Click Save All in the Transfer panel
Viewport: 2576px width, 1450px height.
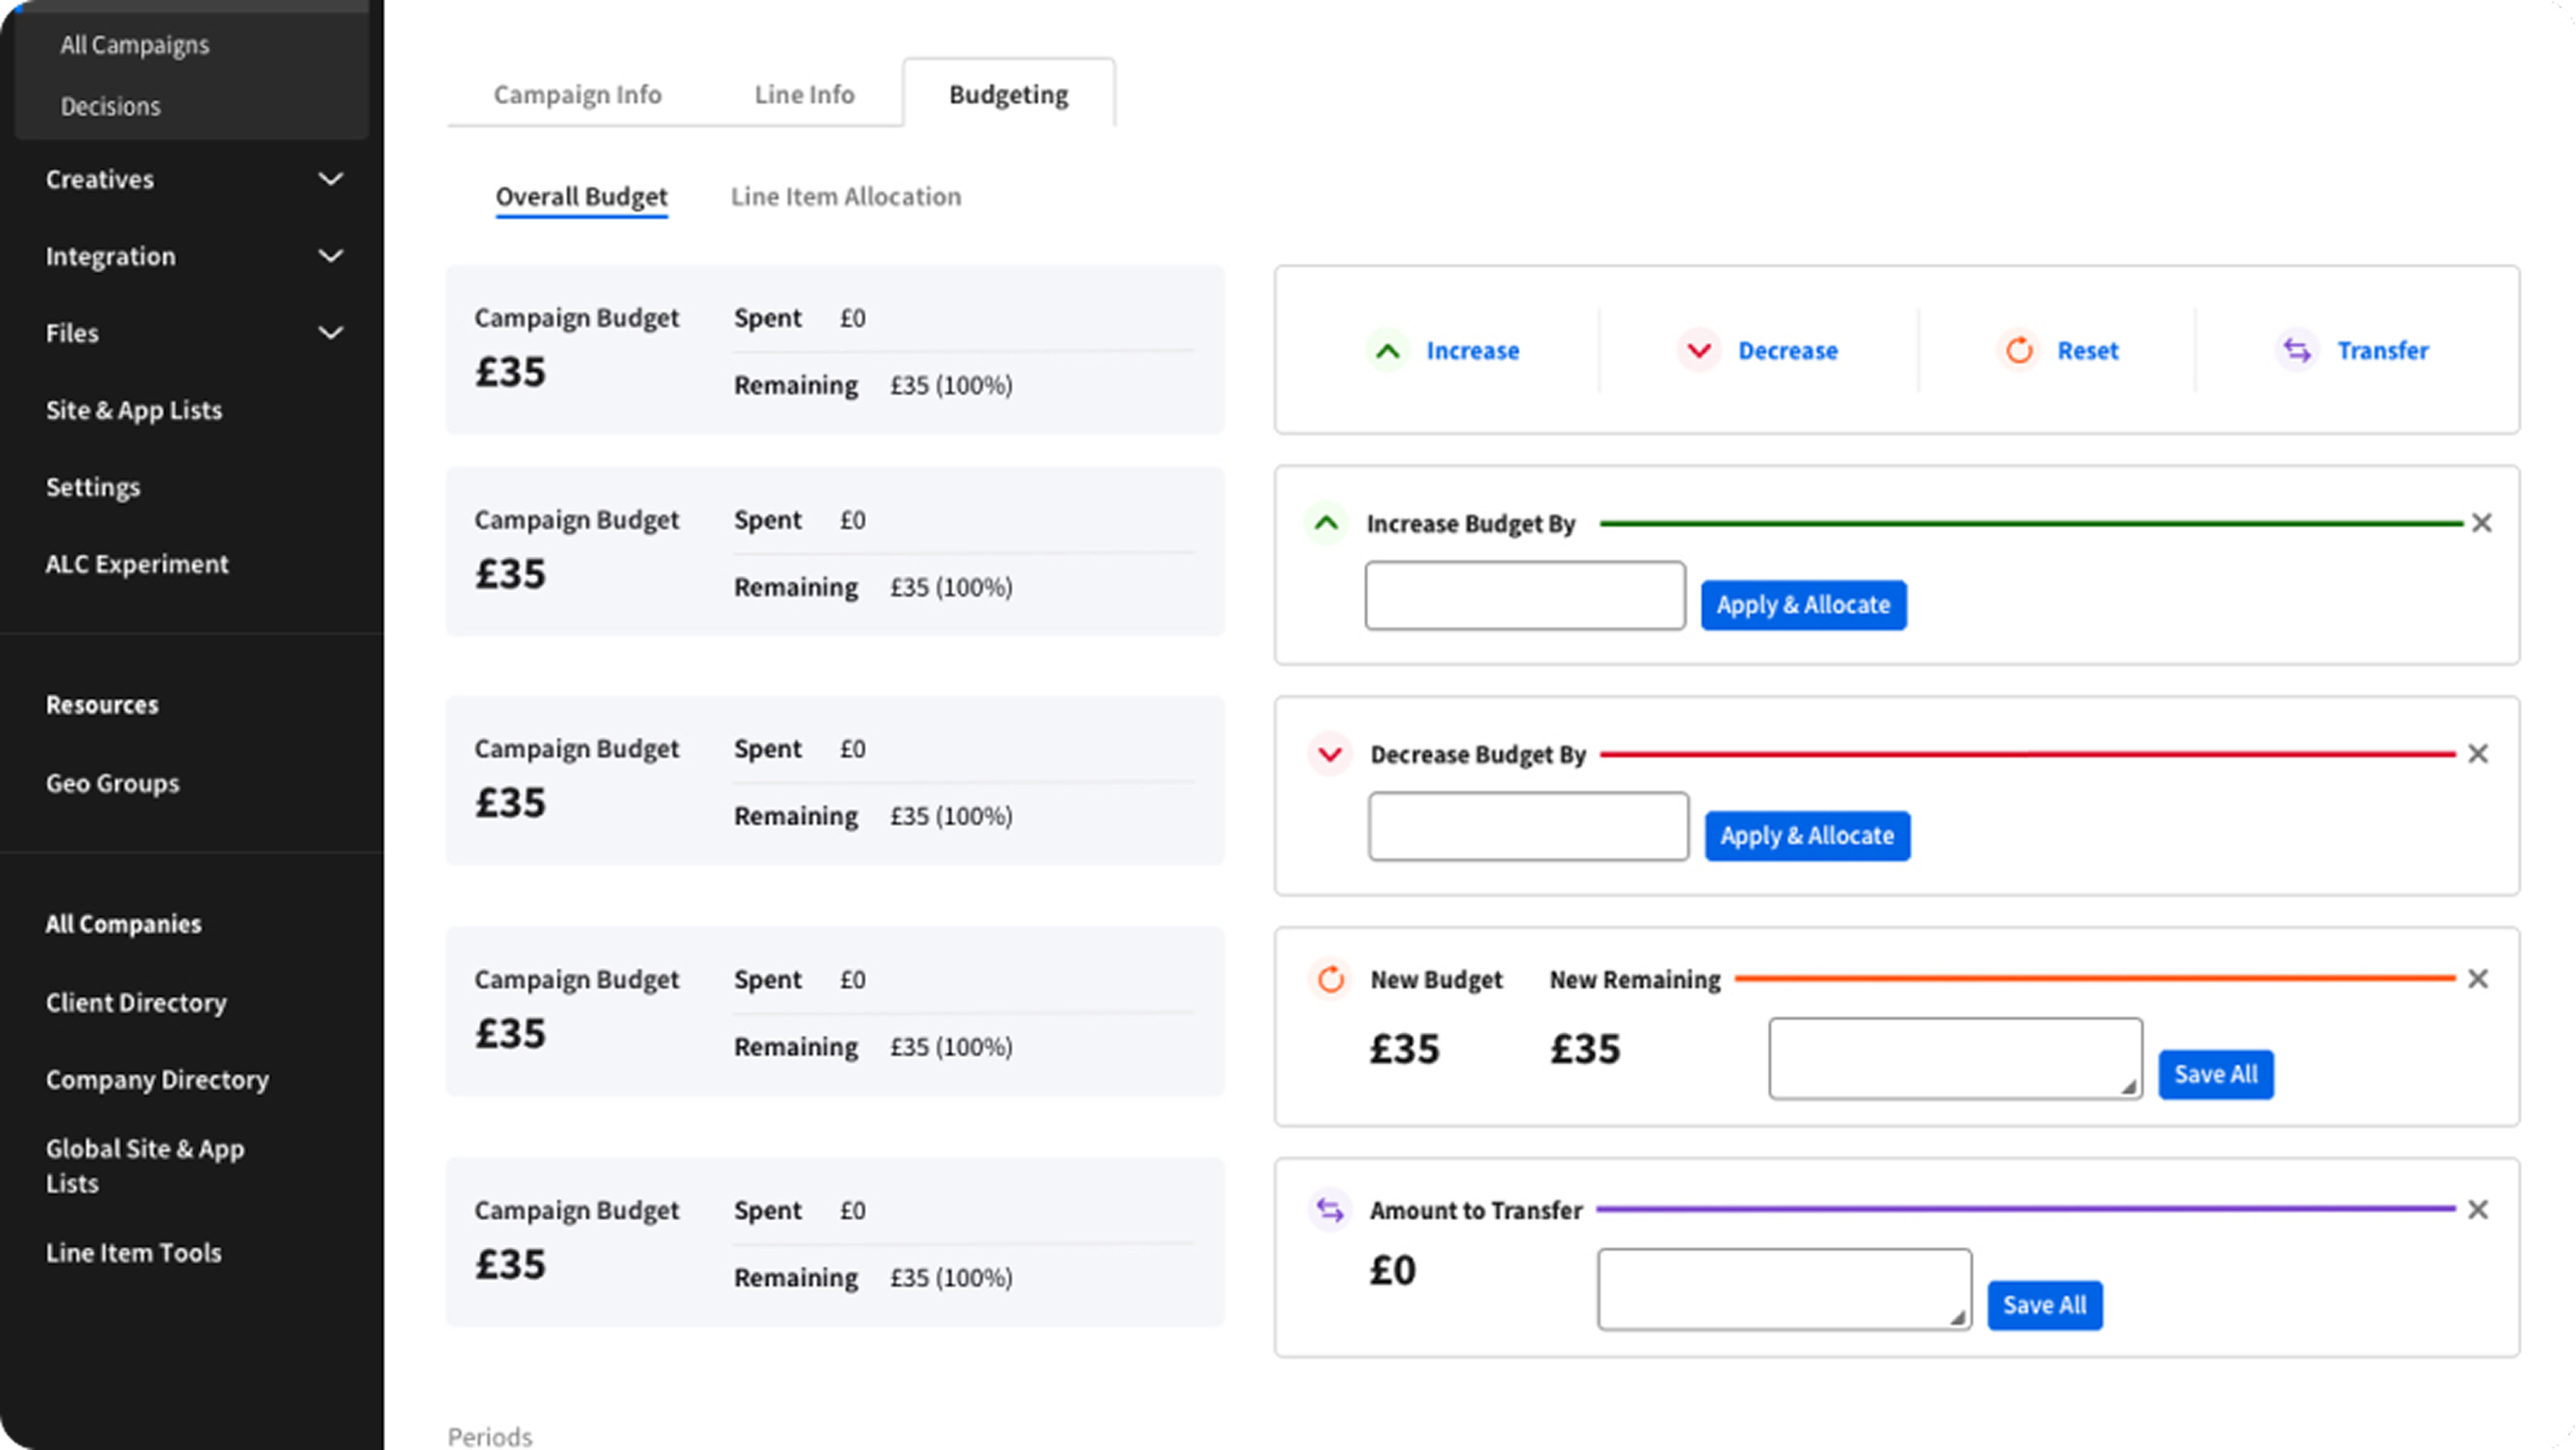click(2044, 1306)
